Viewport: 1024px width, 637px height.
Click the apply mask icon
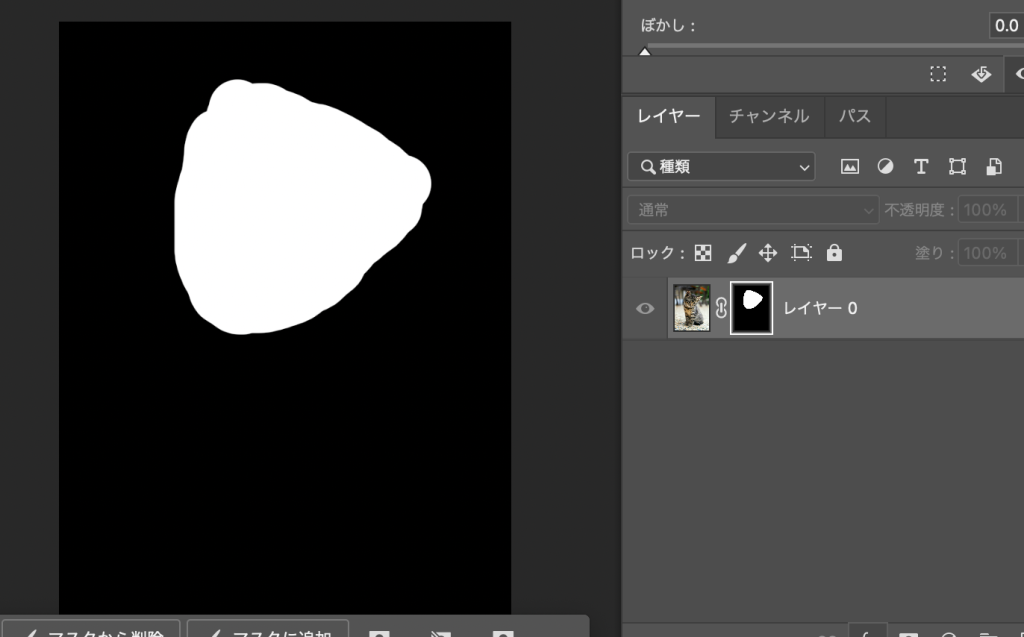pyautogui.click(x=981, y=74)
